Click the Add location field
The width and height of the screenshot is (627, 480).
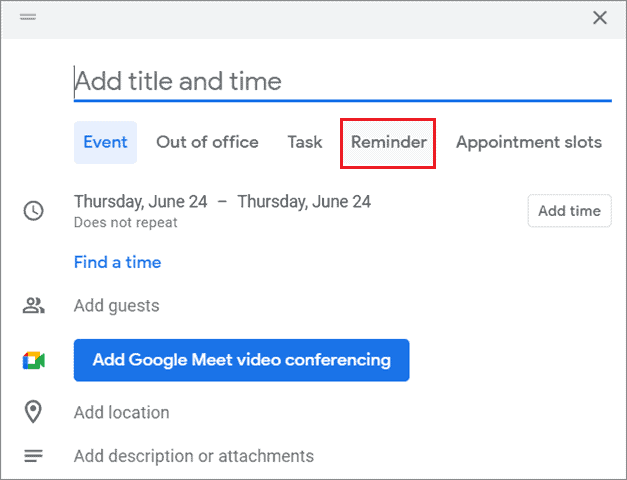point(122,412)
